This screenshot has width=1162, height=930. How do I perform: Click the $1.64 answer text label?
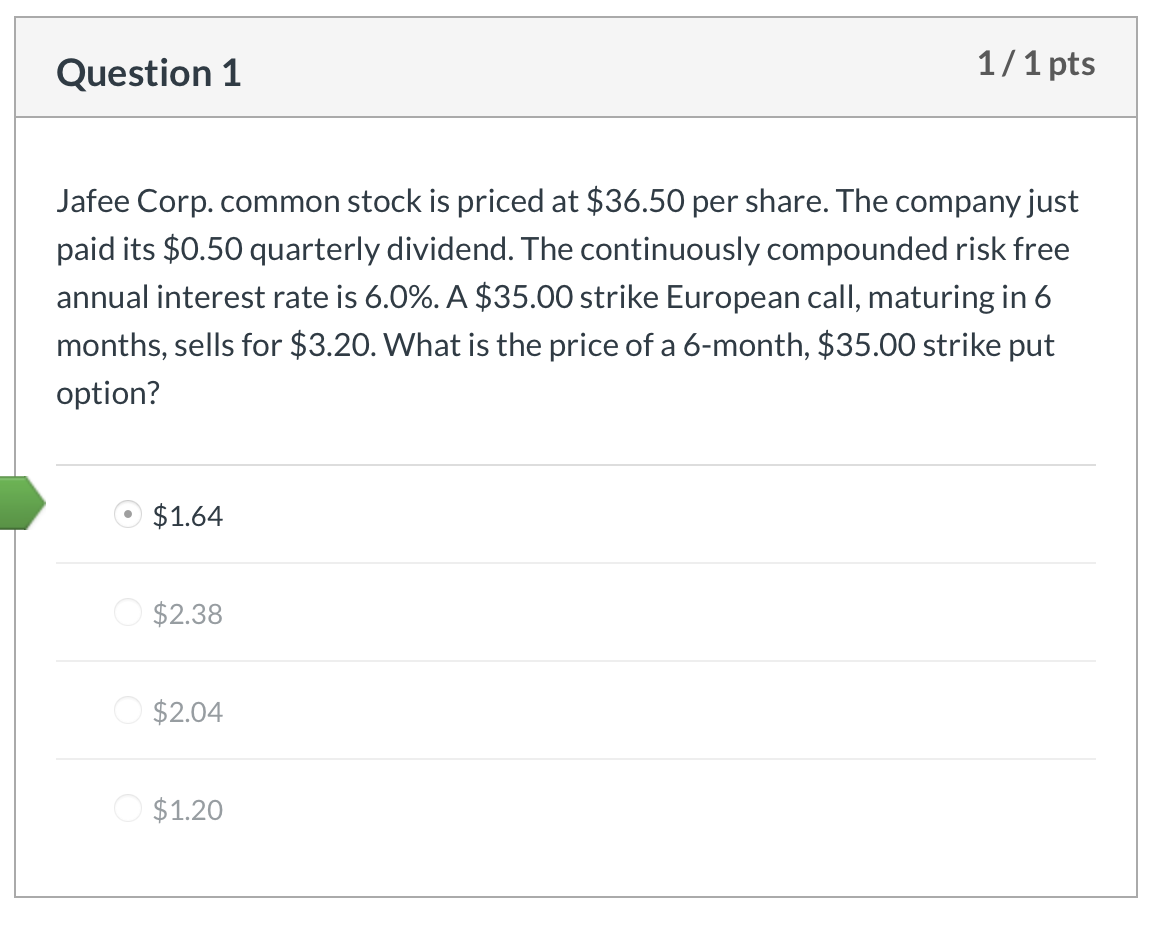coord(188,516)
